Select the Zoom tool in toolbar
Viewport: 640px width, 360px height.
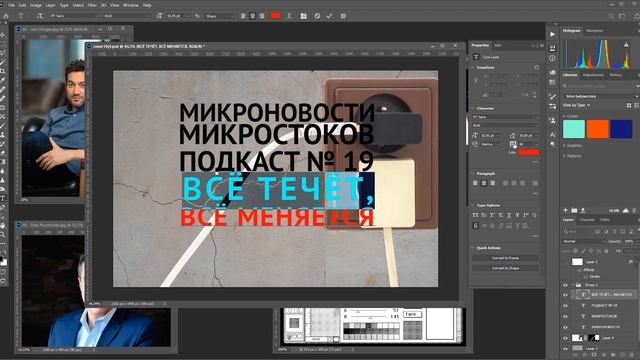3,234
